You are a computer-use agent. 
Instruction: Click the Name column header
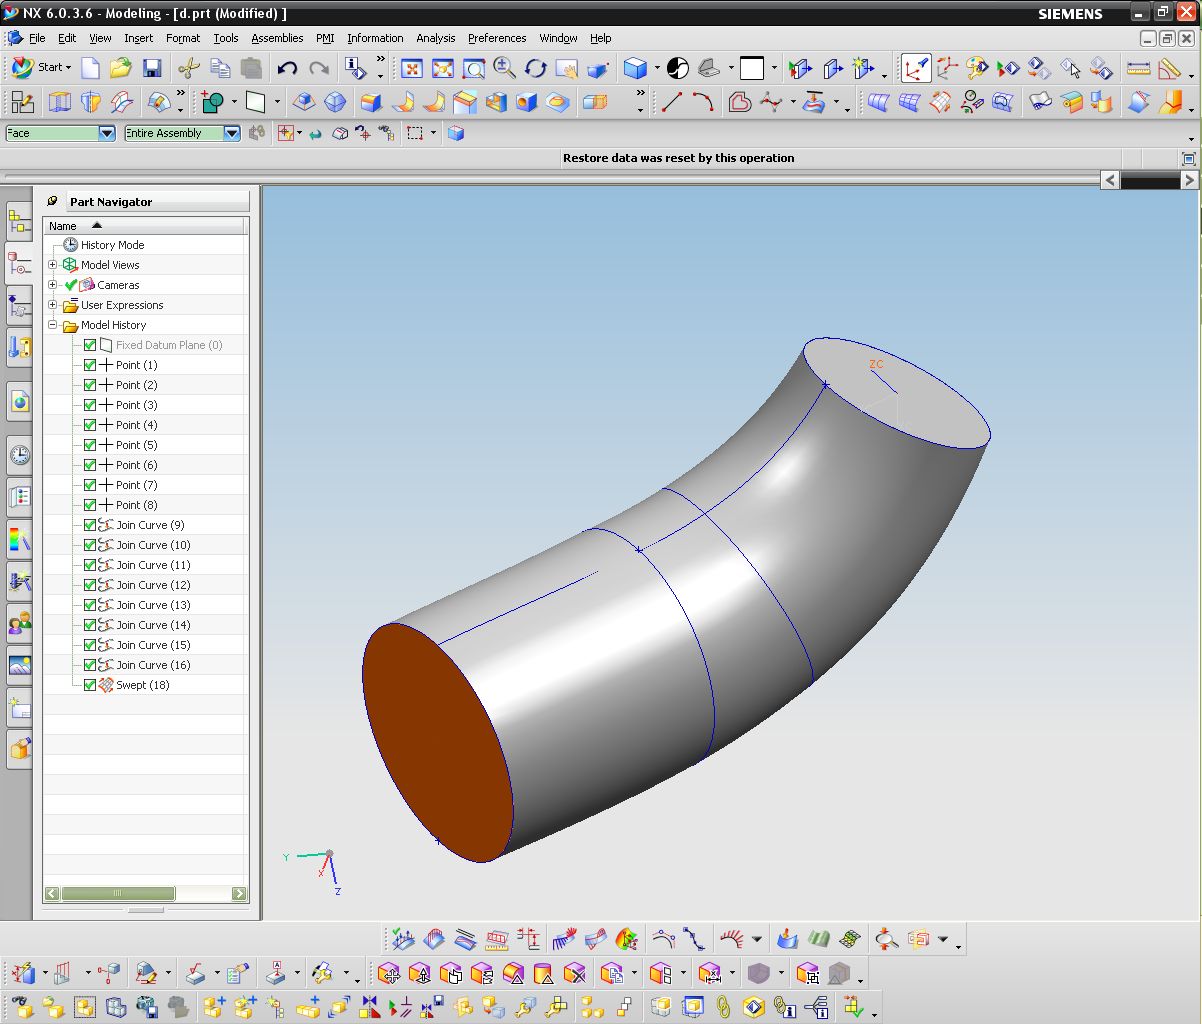pos(63,226)
